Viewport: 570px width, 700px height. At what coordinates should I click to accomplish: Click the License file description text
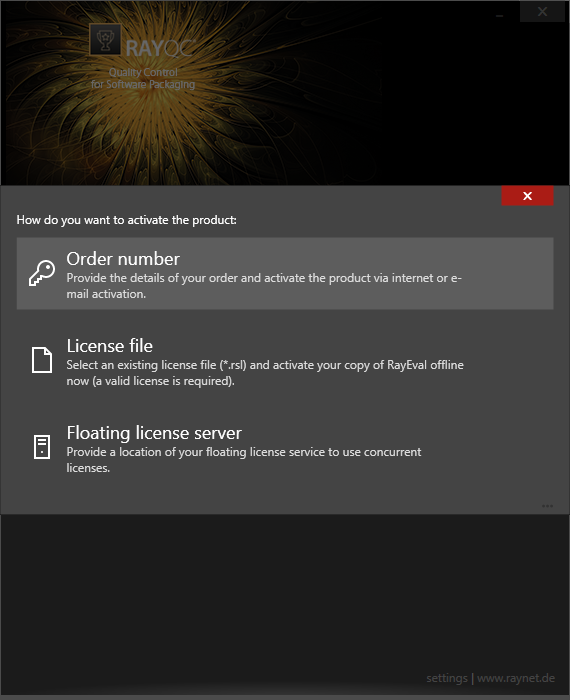click(x=265, y=373)
